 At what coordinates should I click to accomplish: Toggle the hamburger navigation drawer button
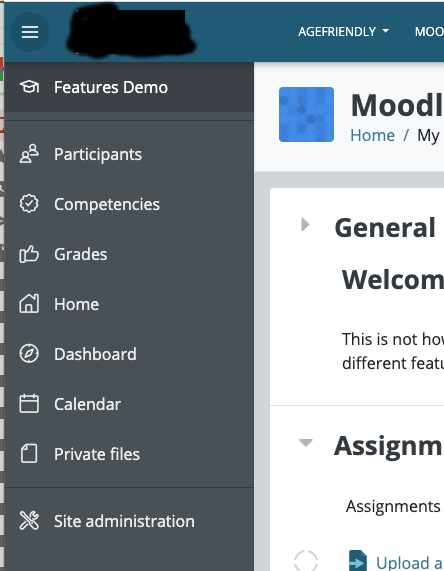pyautogui.click(x=30, y=32)
